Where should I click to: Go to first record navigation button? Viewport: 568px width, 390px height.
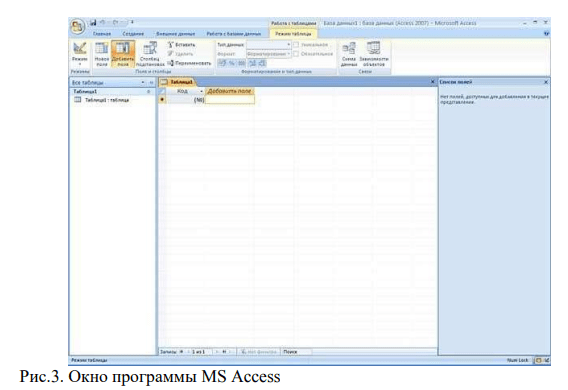[182, 352]
